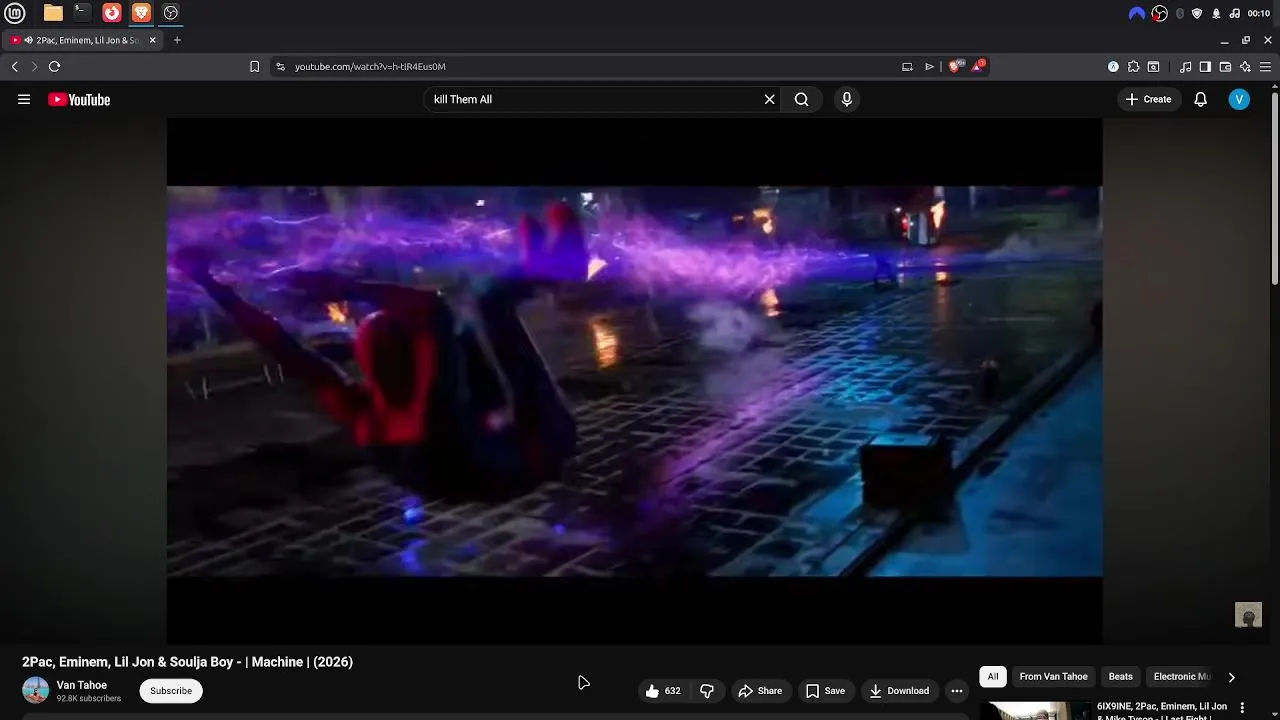The height and width of the screenshot is (720, 1280).
Task: Open a new browser tab
Action: point(177,40)
